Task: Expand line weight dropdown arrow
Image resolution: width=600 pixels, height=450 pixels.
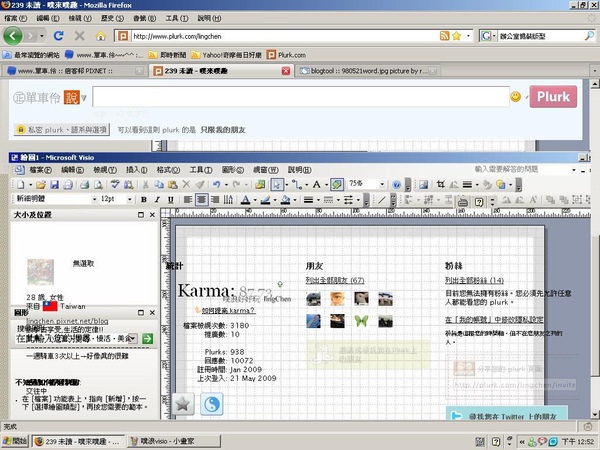Action: point(318,200)
